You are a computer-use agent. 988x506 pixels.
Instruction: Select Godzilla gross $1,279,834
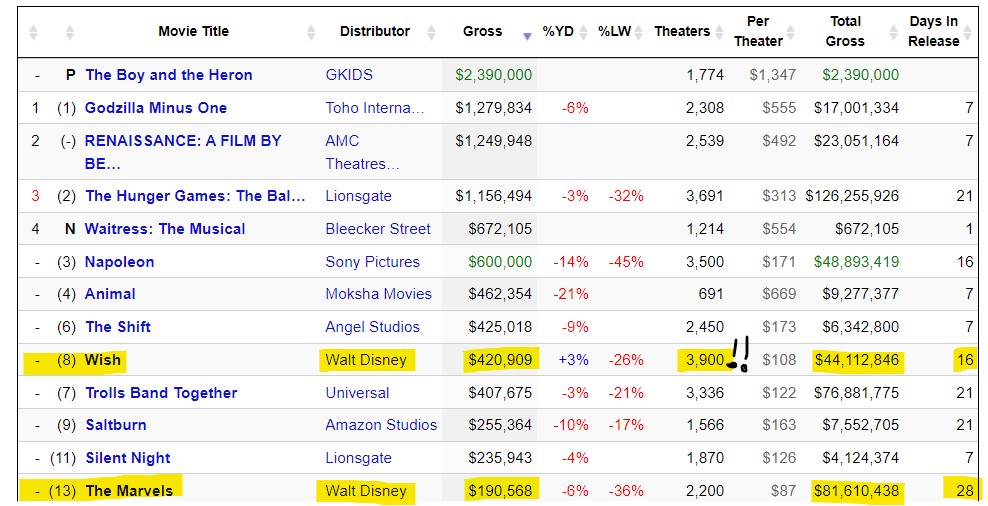494,108
